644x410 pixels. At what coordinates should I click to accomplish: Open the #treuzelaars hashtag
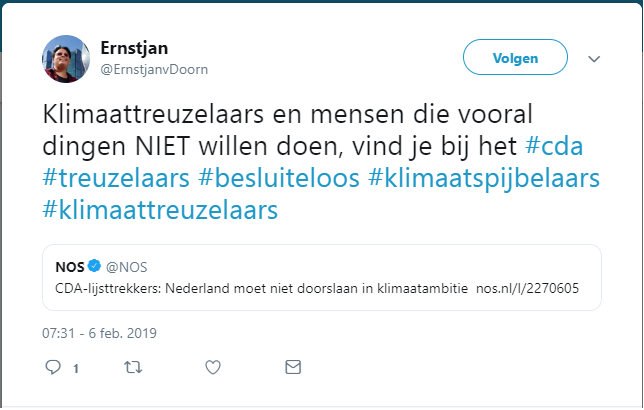click(x=116, y=178)
